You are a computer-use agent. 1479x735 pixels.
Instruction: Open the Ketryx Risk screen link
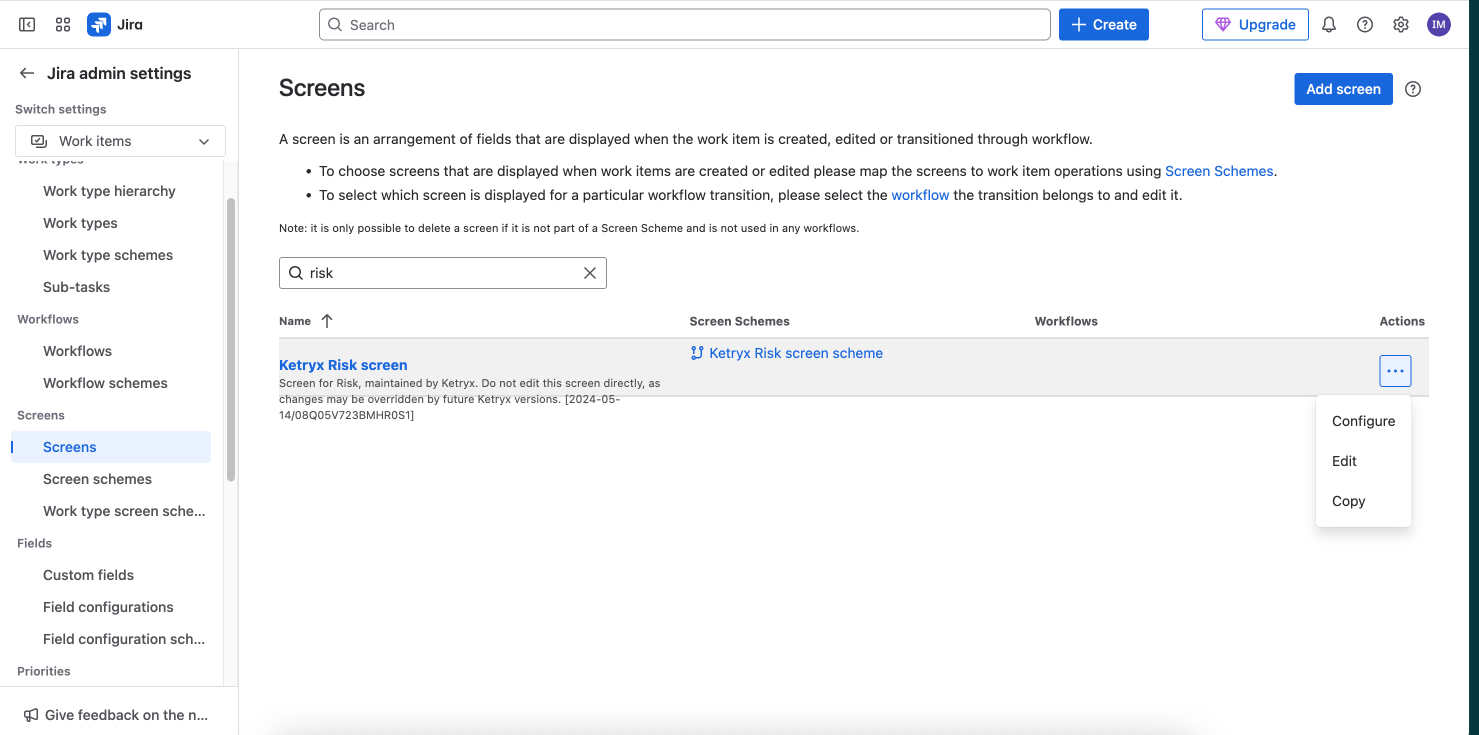(343, 365)
